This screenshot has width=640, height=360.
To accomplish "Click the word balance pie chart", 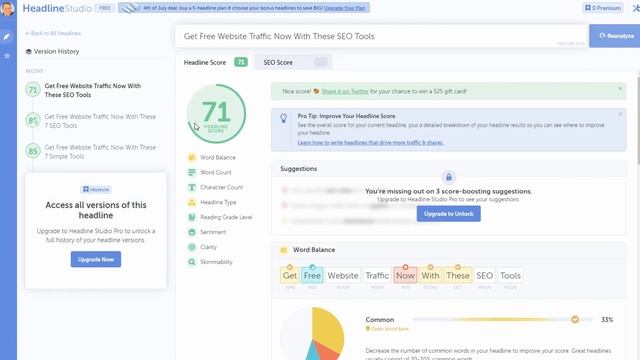I will pos(313,333).
